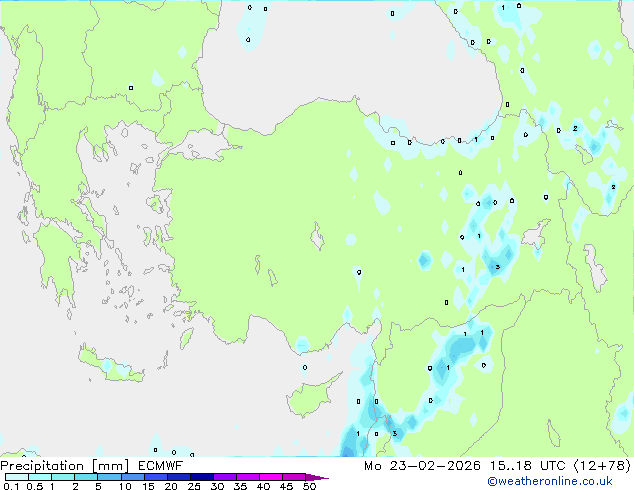The image size is (634, 490).
Task: Click the '35' legend scale label
Action: tap(240, 486)
